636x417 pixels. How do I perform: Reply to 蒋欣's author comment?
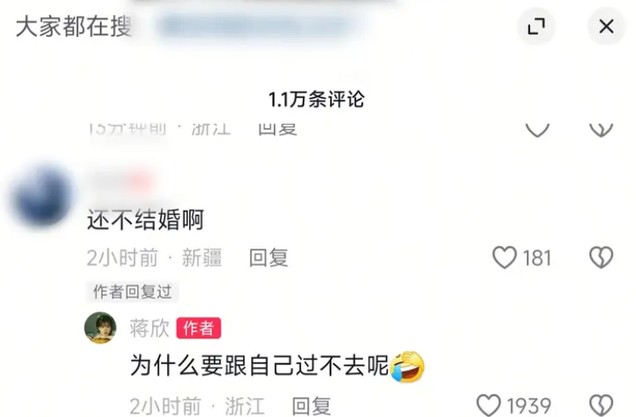[x=311, y=406]
